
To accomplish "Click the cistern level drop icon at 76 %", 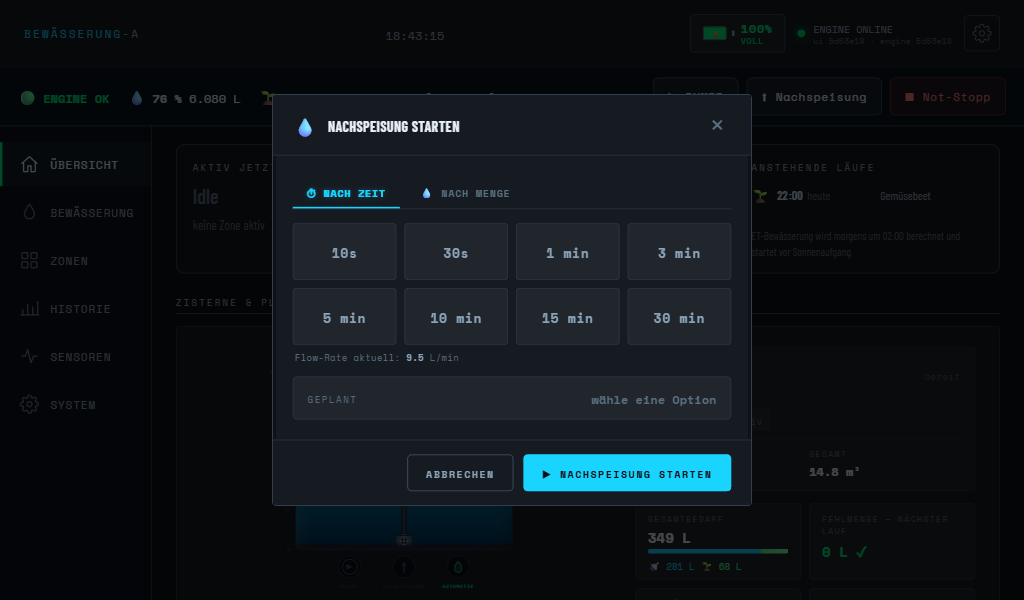I will 136,98.
